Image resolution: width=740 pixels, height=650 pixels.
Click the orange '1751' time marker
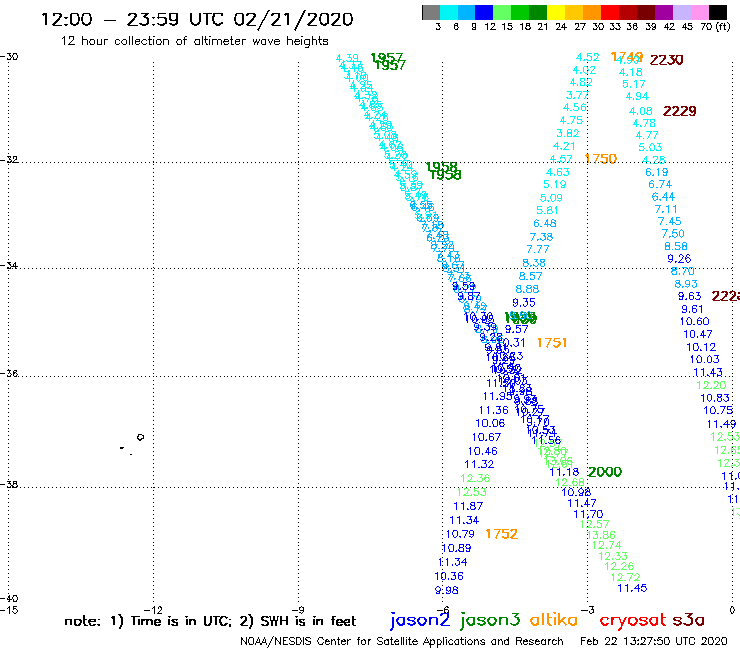point(552,343)
